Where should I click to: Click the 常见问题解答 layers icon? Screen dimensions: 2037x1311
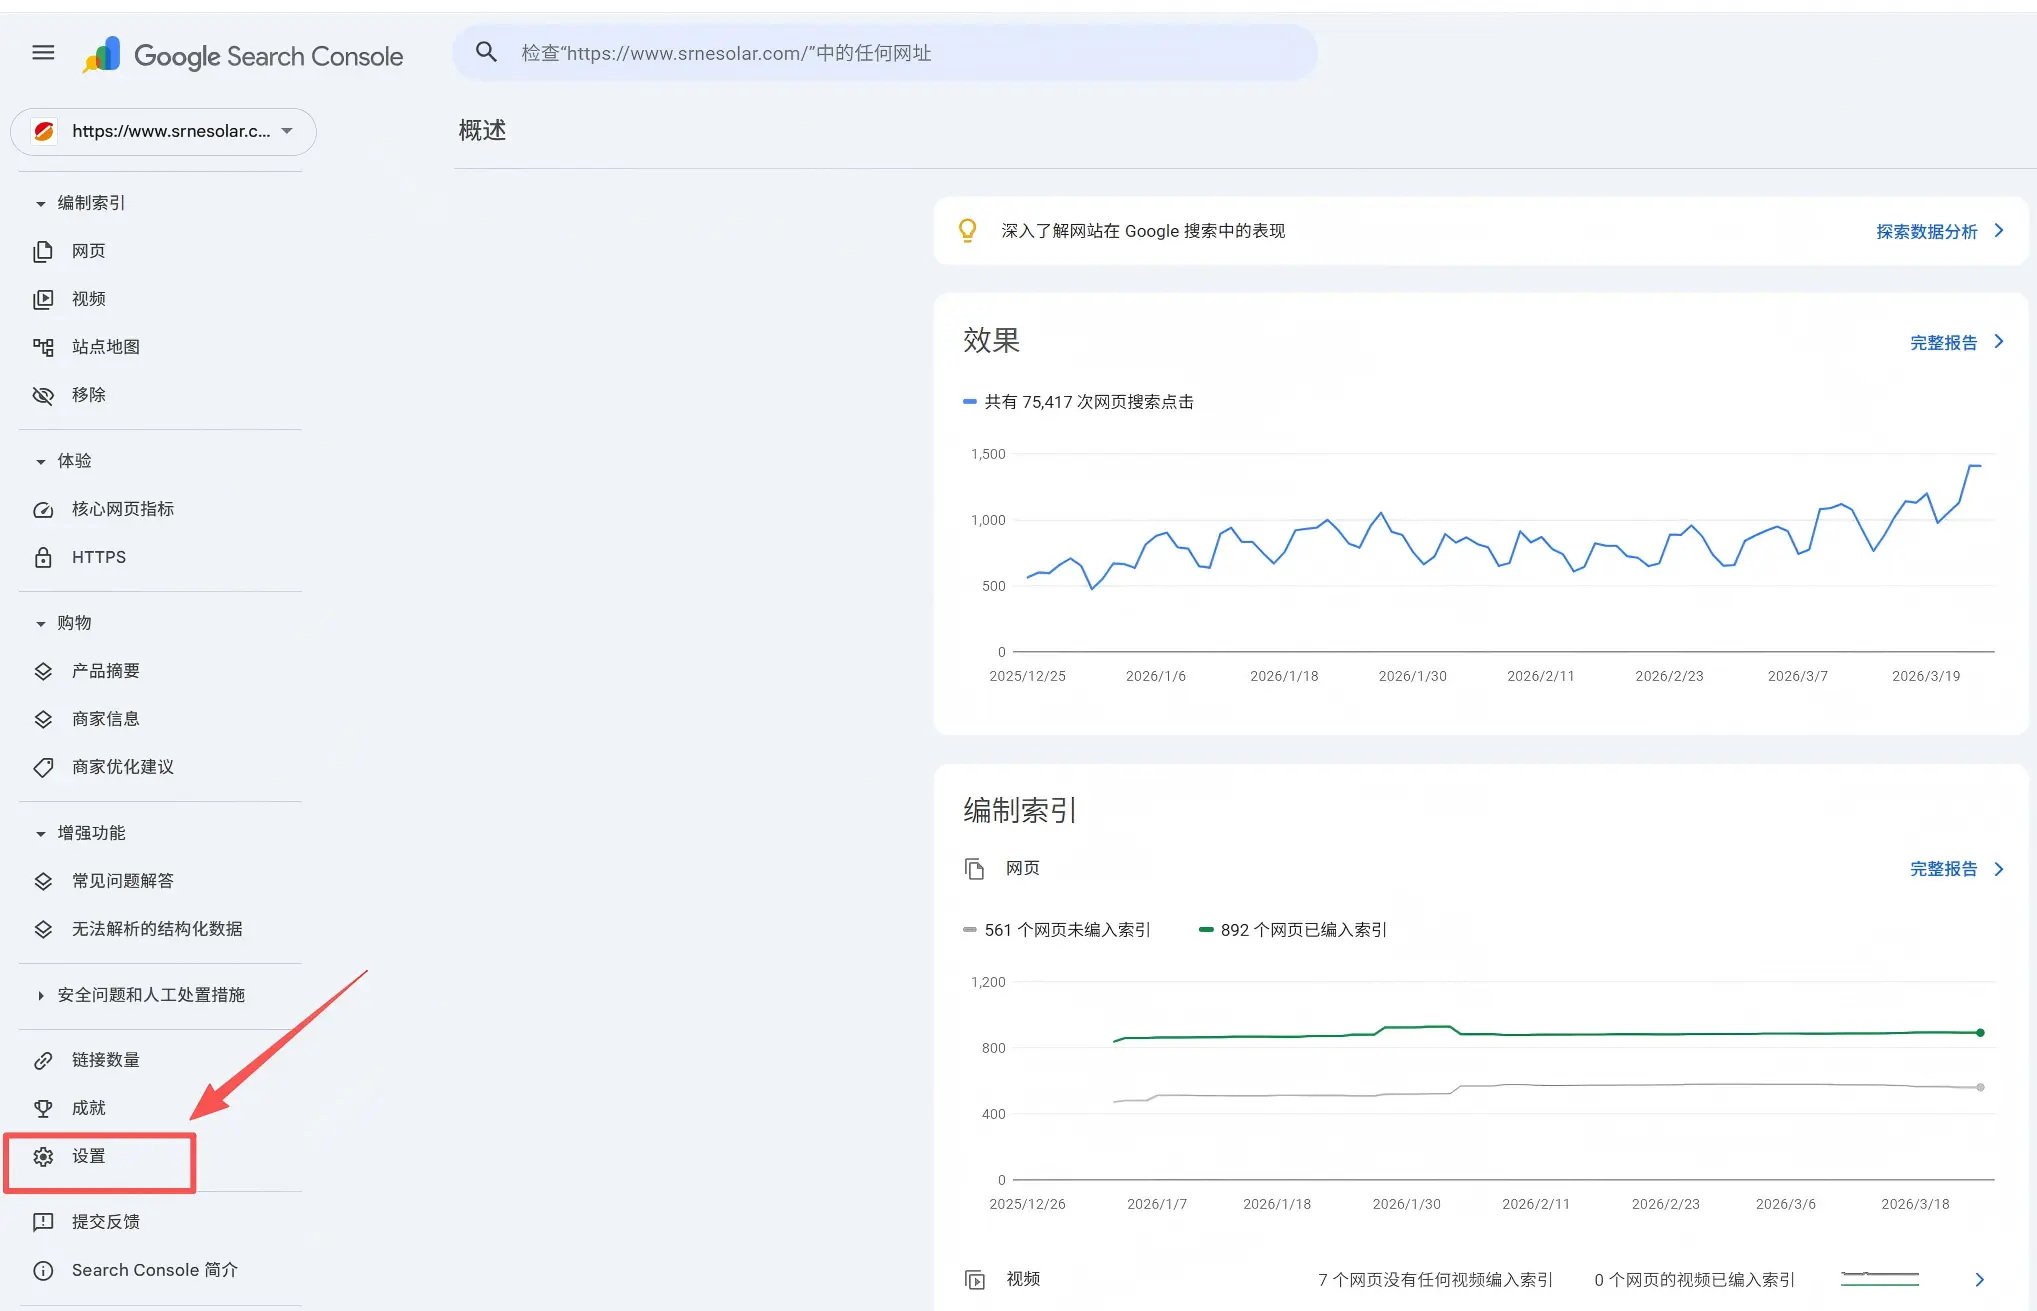(x=43, y=881)
